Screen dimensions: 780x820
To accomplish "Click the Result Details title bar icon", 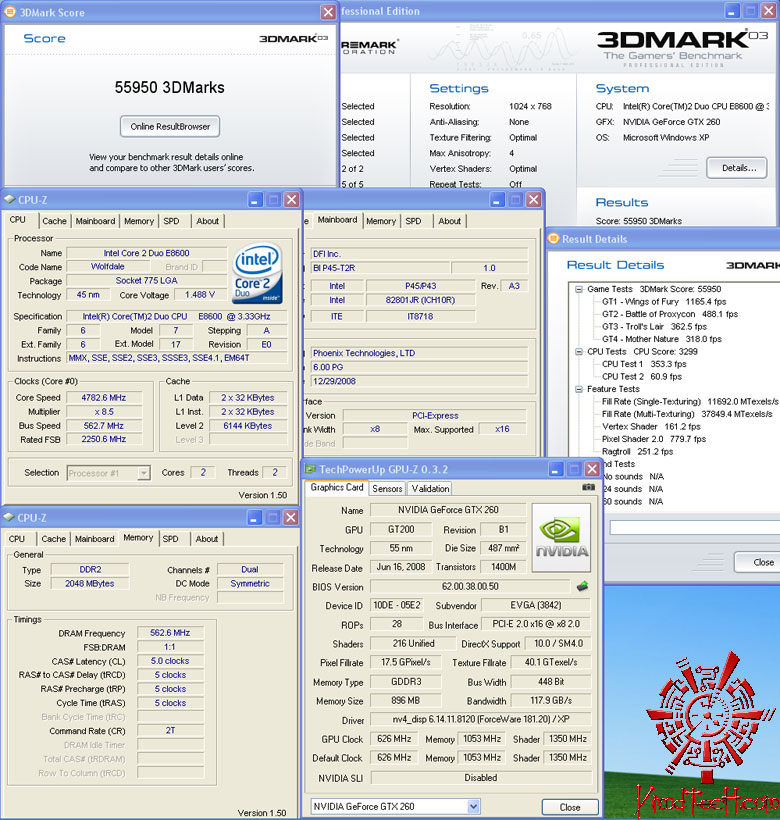I will pos(553,239).
